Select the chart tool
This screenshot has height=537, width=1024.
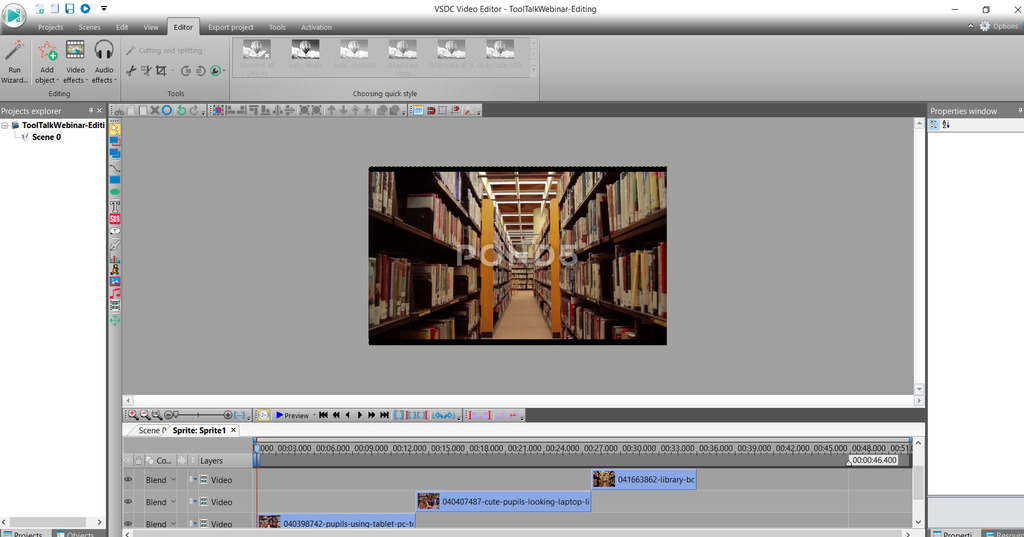click(x=115, y=258)
